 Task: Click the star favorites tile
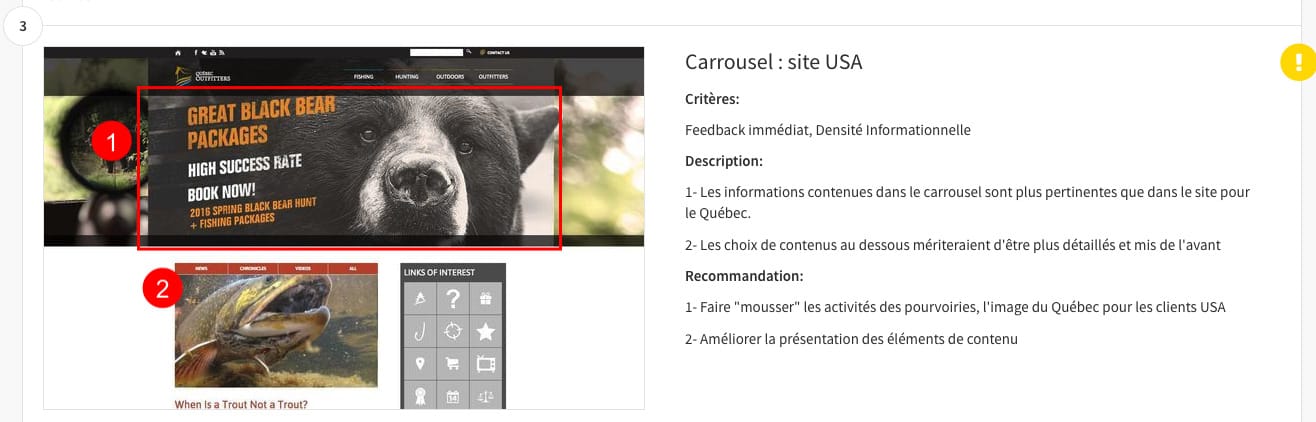pyautogui.click(x=486, y=331)
